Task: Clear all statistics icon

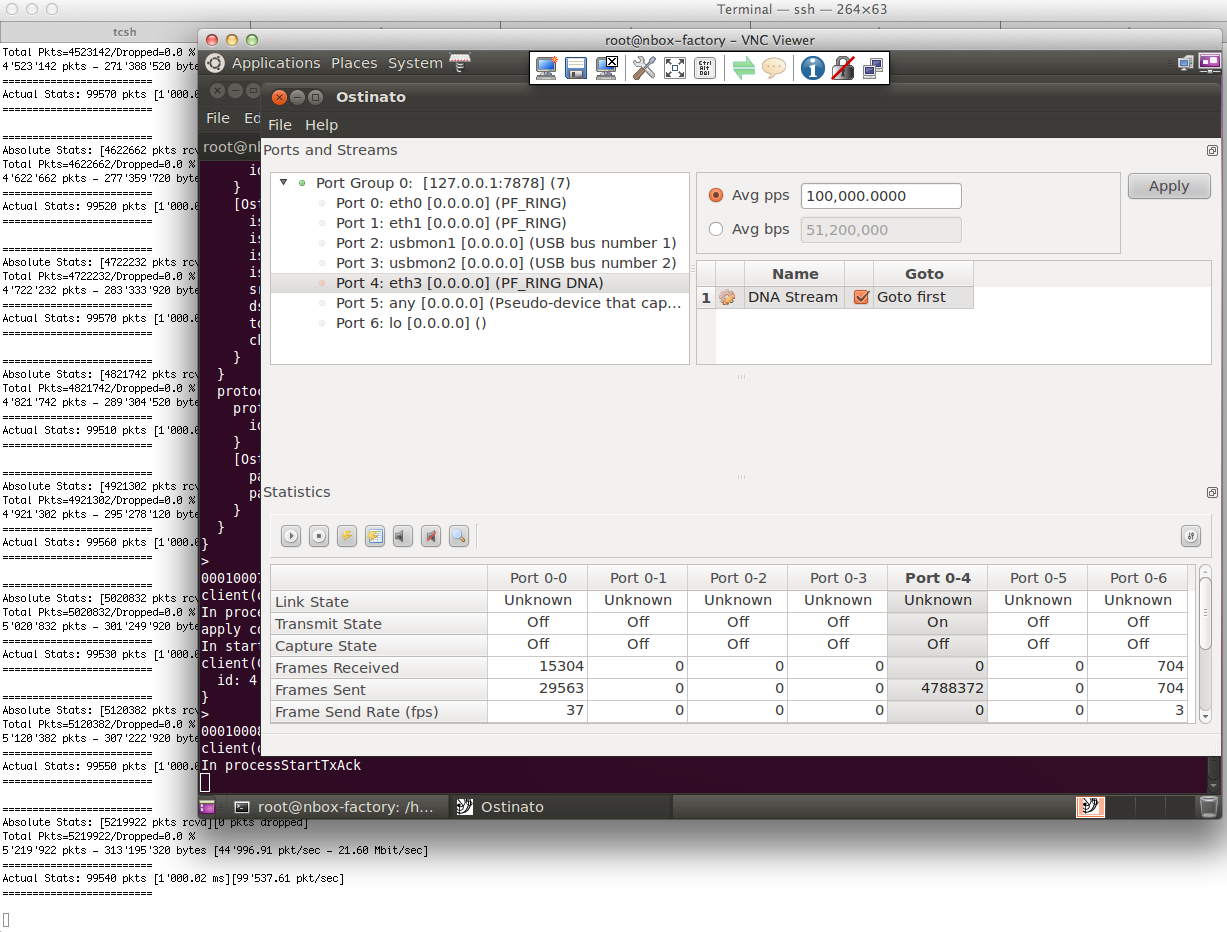Action: [375, 537]
